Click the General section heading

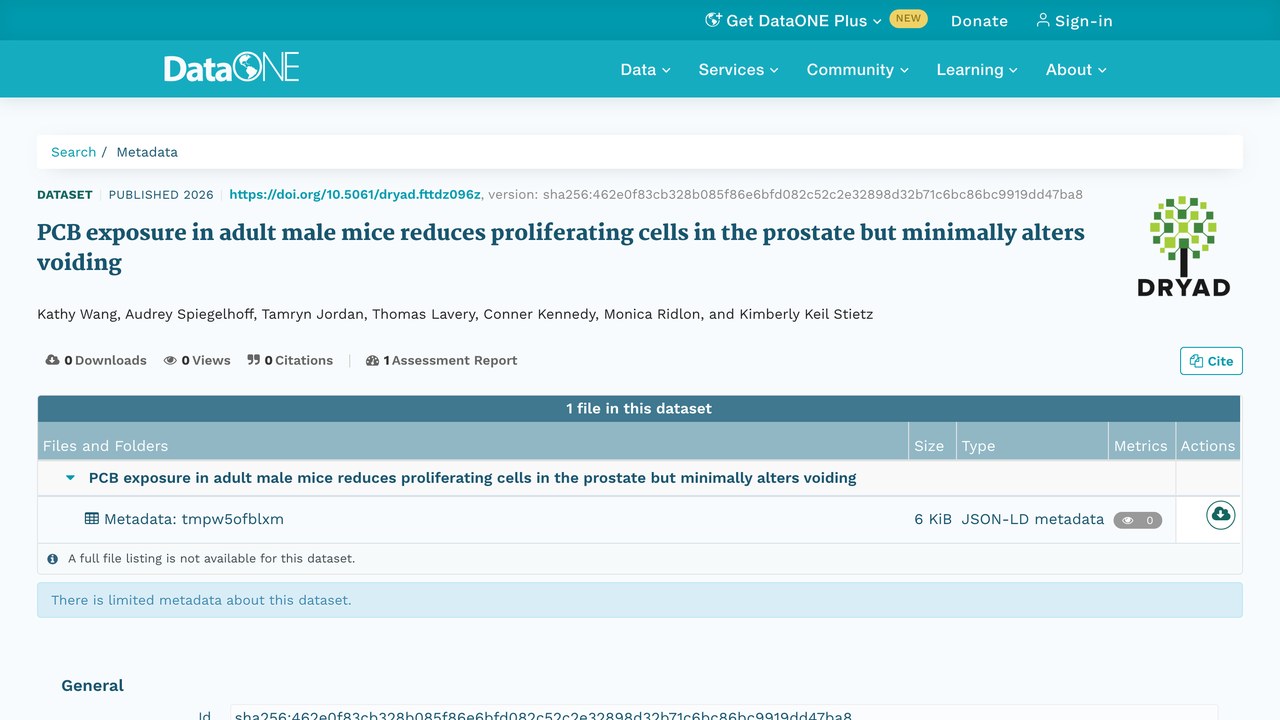[92, 685]
